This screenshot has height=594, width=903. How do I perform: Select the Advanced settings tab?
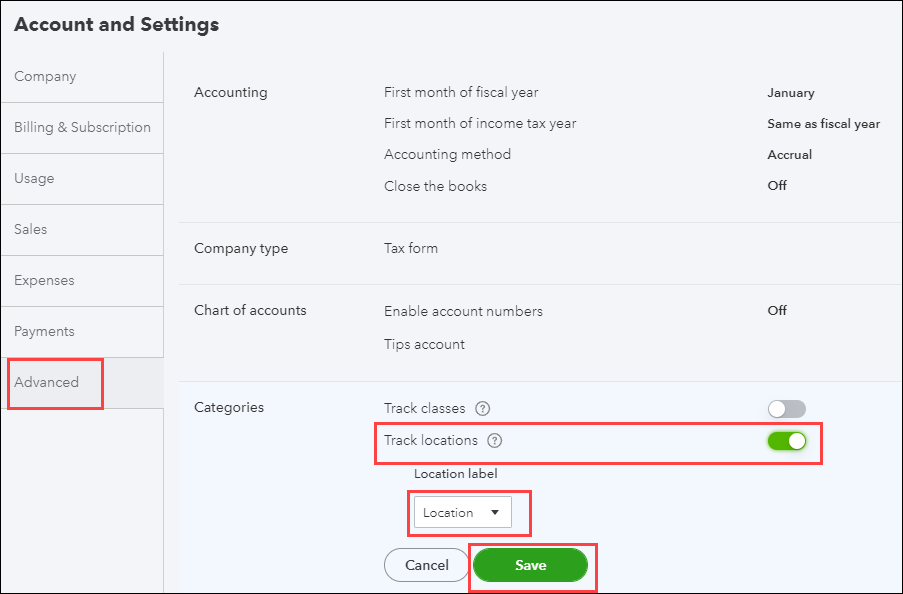[82, 383]
